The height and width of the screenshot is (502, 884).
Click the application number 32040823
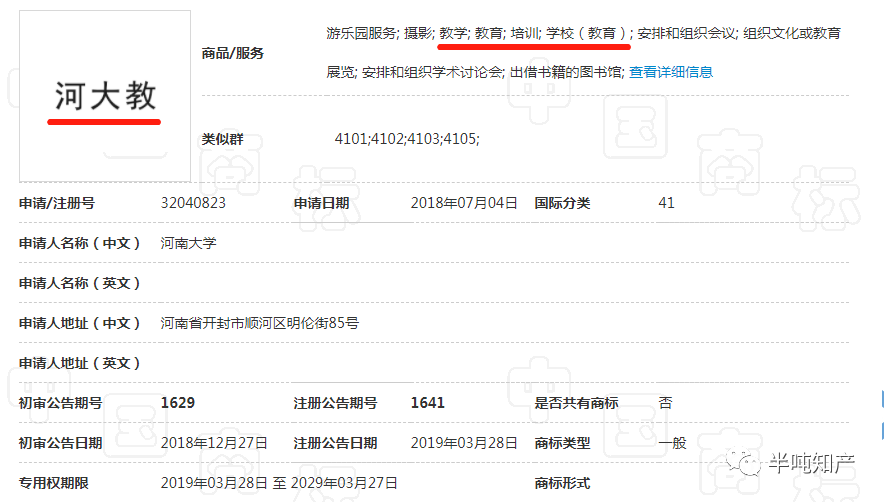(193, 203)
